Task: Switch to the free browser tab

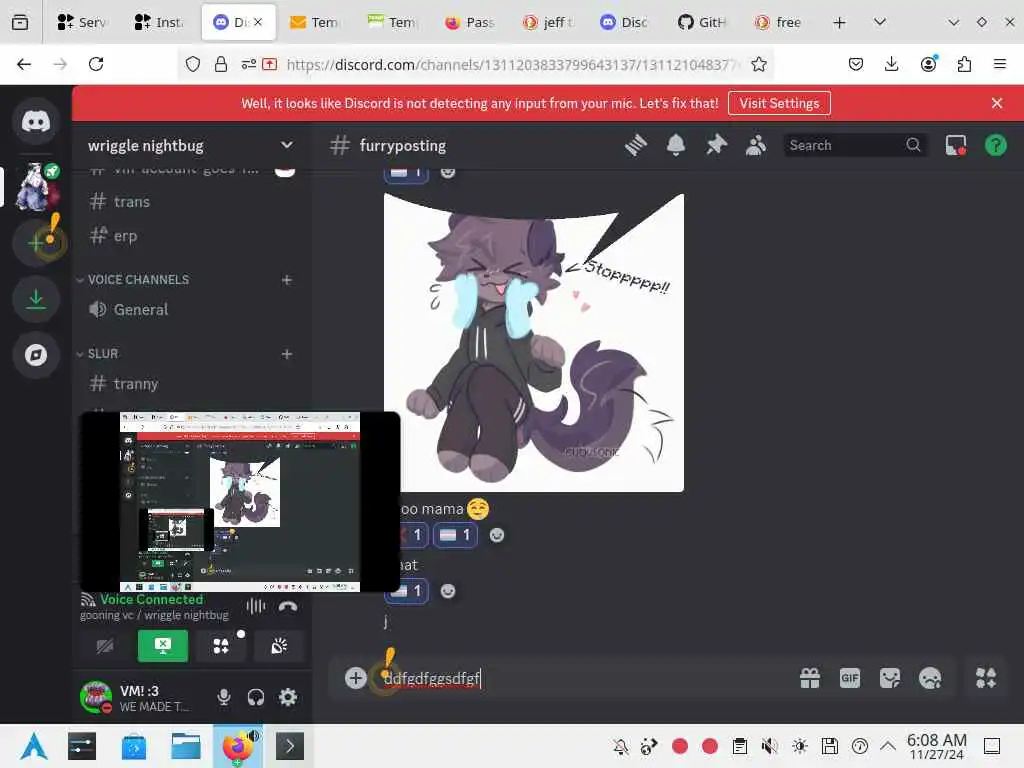Action: 780,22
